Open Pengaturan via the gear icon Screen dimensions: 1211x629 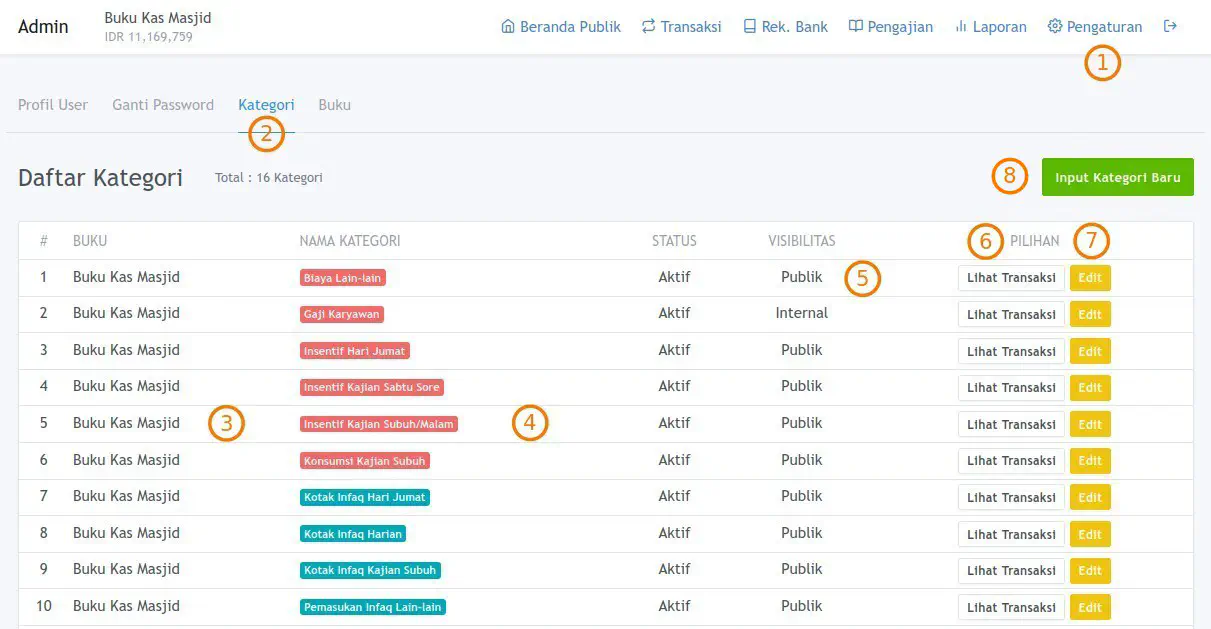1054,27
